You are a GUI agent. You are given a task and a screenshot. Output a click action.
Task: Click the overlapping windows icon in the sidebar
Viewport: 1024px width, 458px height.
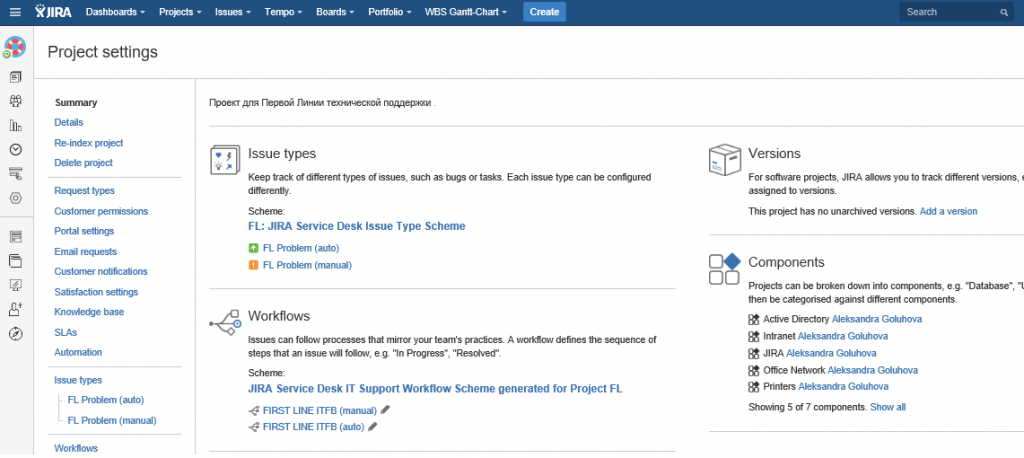tap(16, 261)
